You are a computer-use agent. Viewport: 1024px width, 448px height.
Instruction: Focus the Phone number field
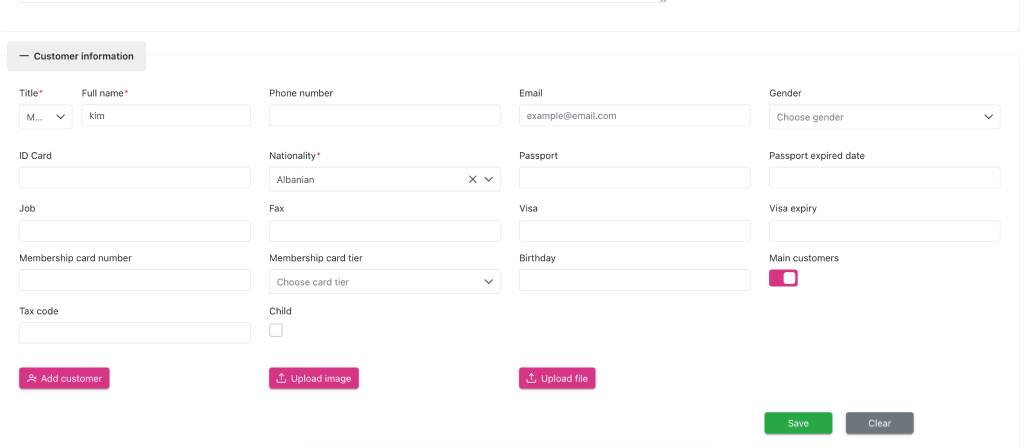[384, 116]
